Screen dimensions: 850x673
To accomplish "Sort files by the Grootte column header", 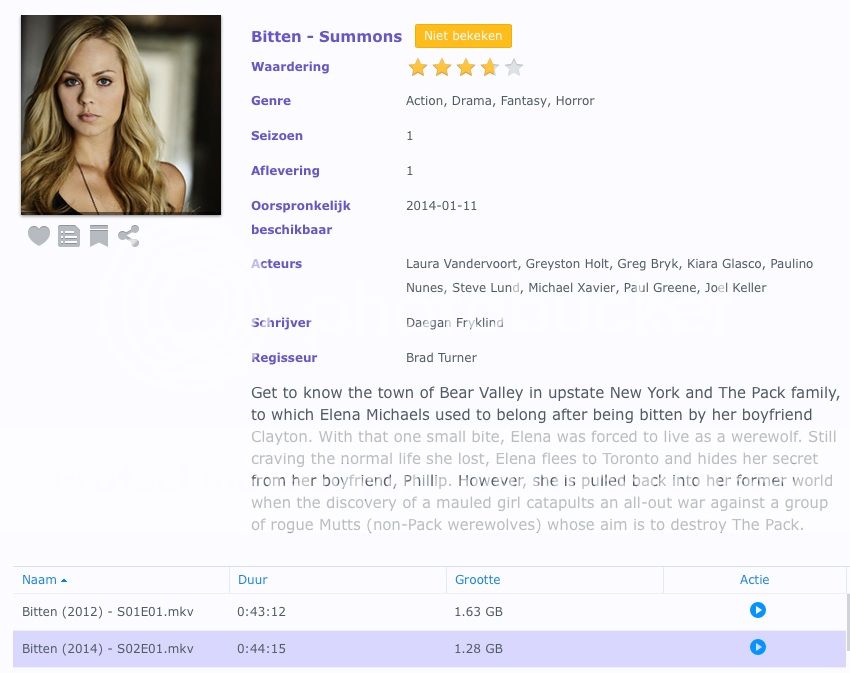I will pyautogui.click(x=477, y=580).
